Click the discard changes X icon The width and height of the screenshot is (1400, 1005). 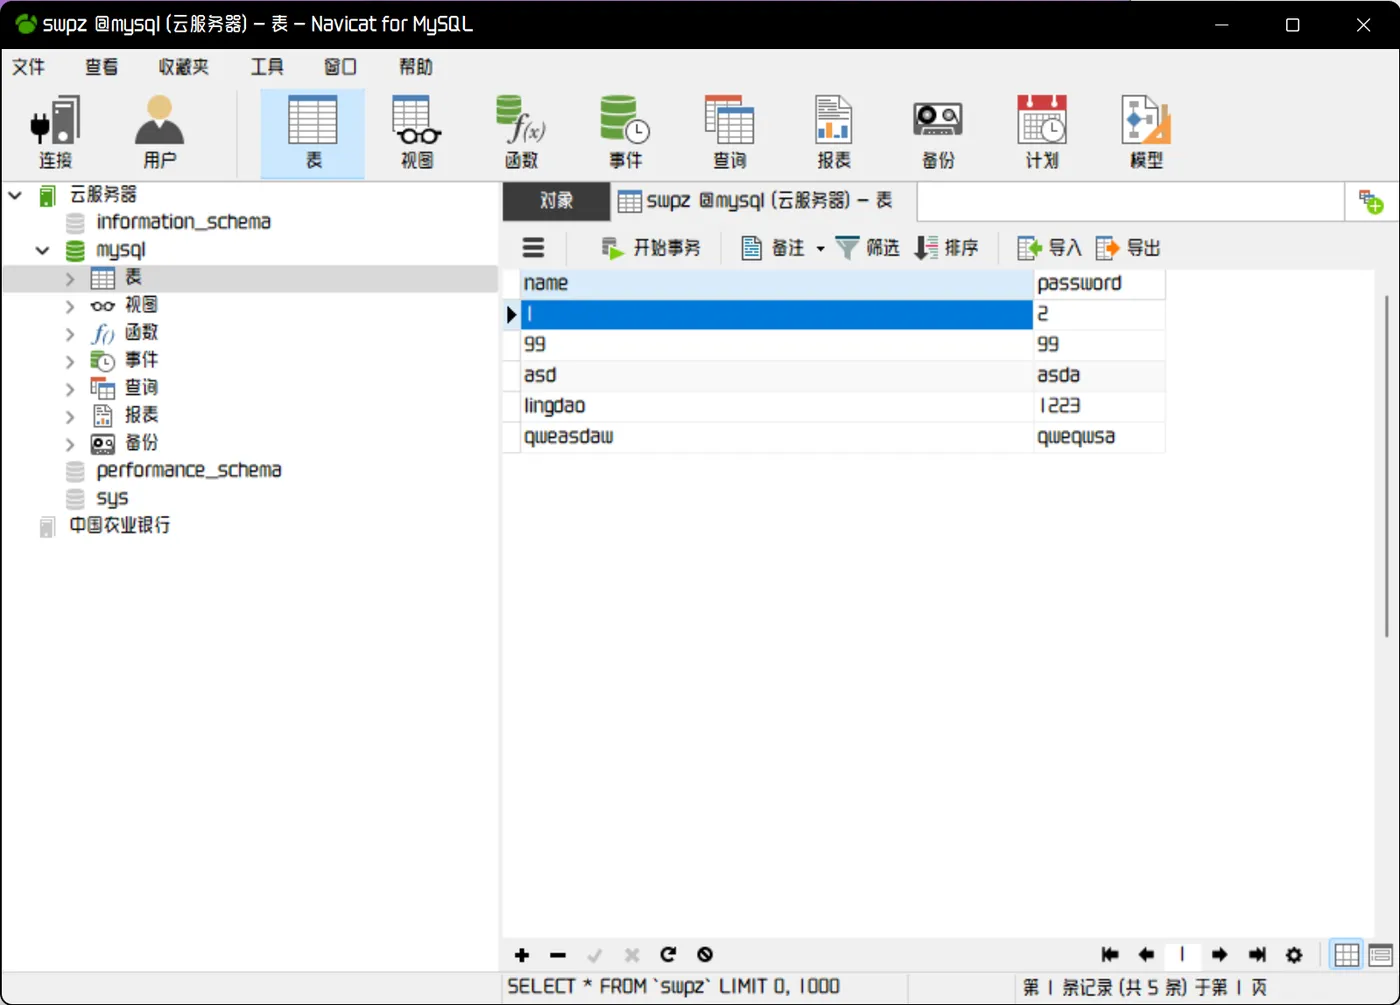coord(631,955)
